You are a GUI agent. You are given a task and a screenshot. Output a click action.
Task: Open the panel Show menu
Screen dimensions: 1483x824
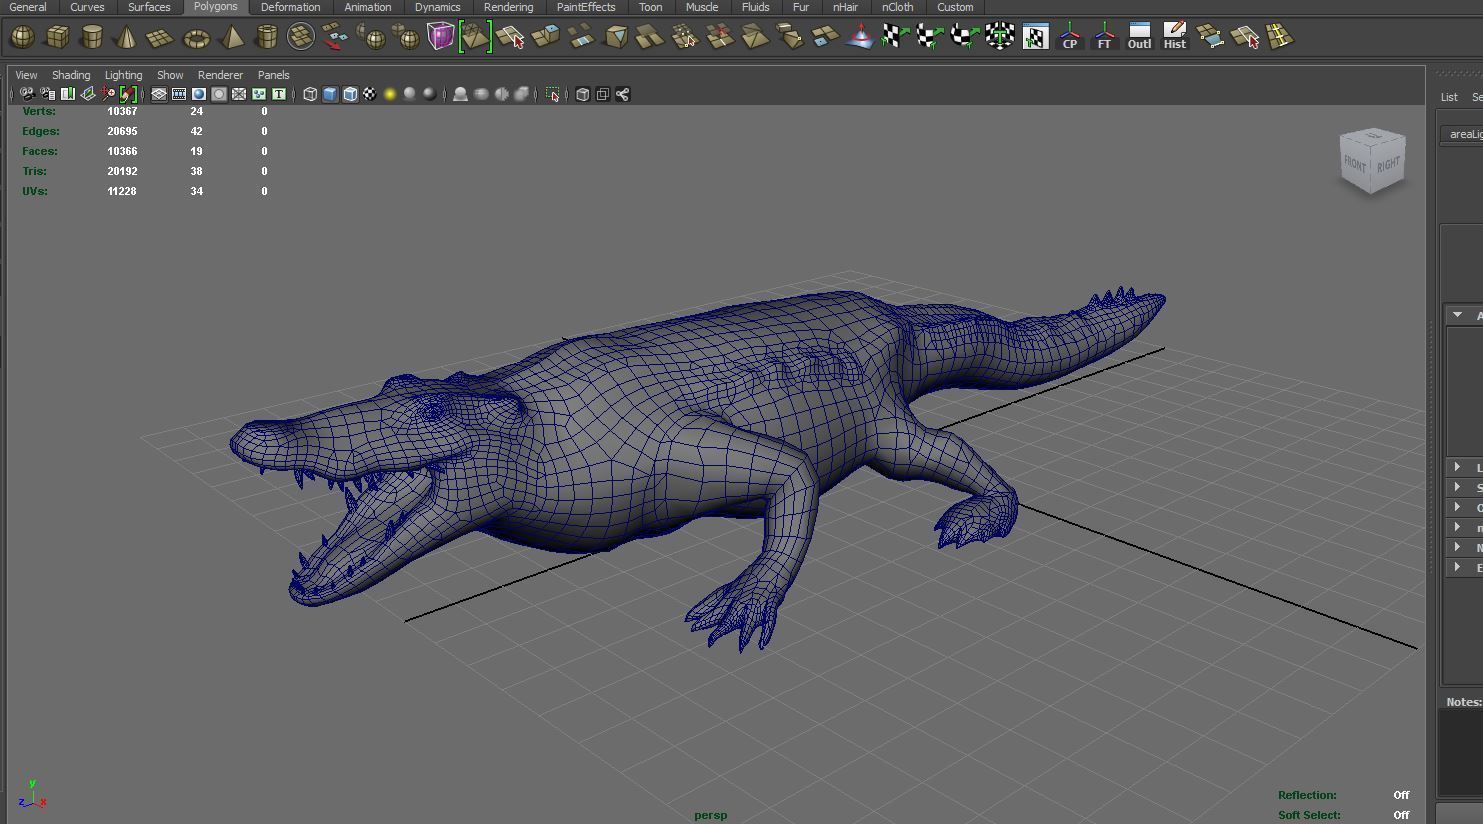[170, 75]
